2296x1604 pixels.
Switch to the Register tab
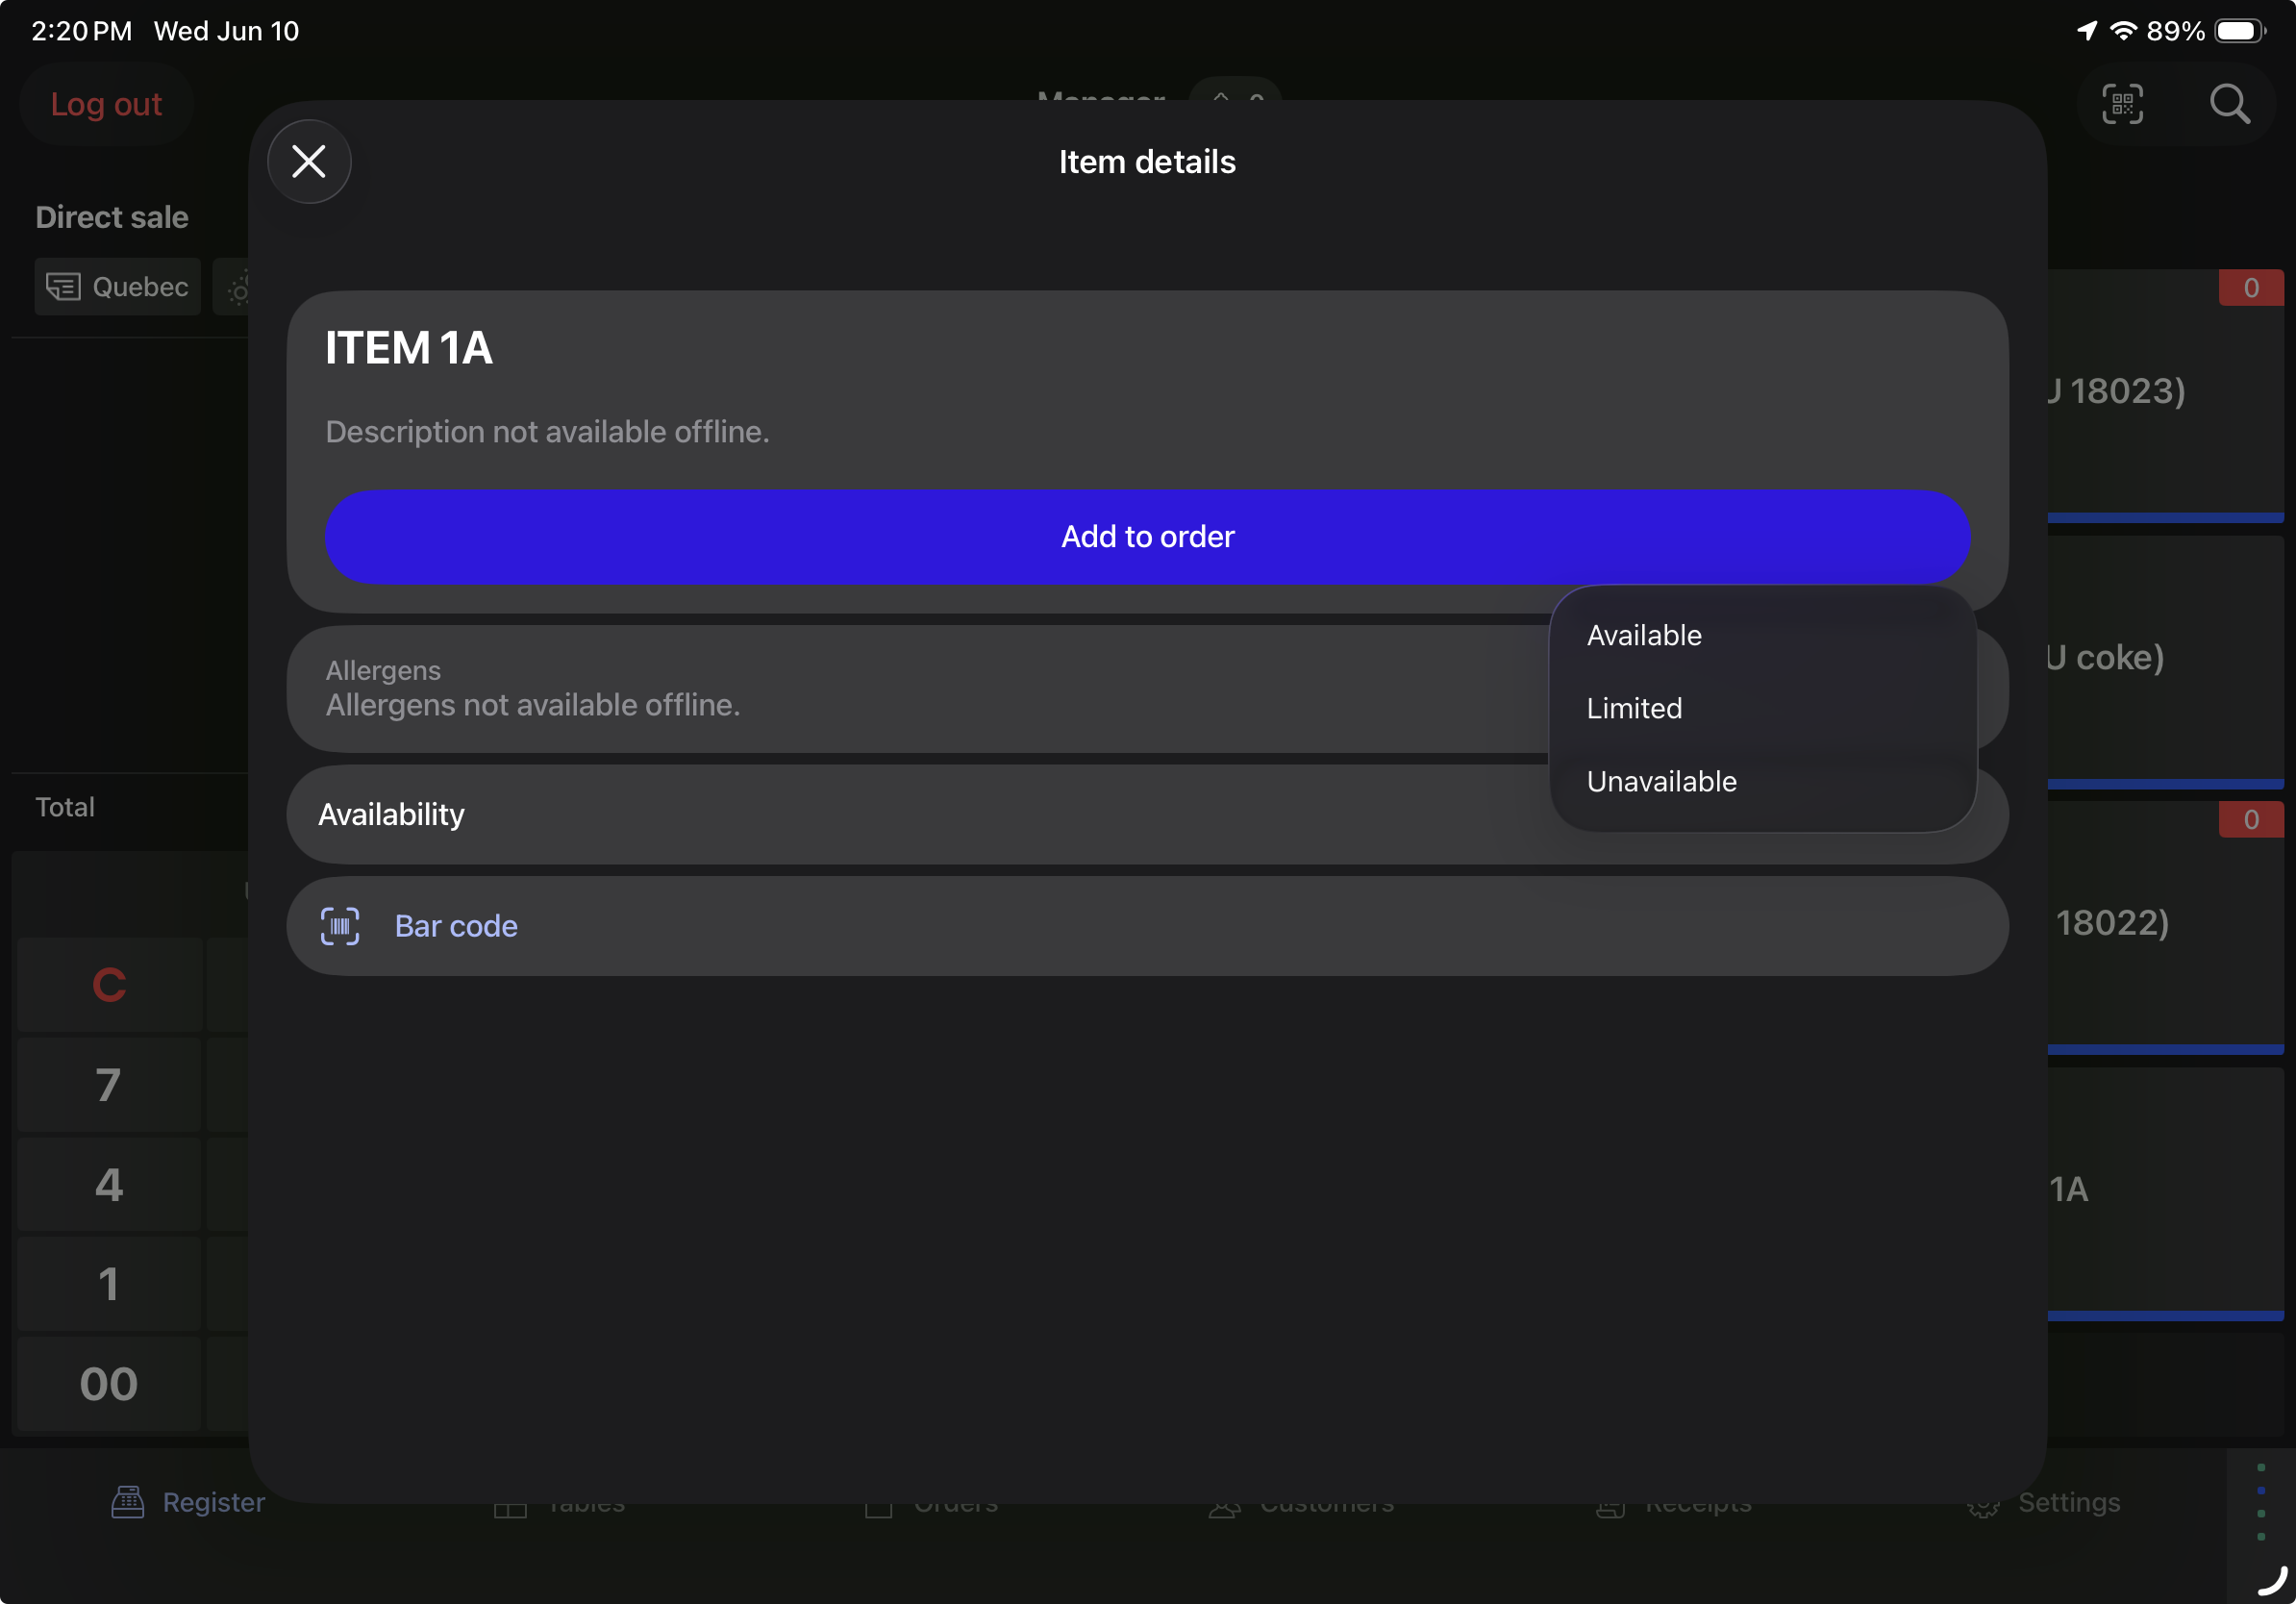coord(189,1502)
